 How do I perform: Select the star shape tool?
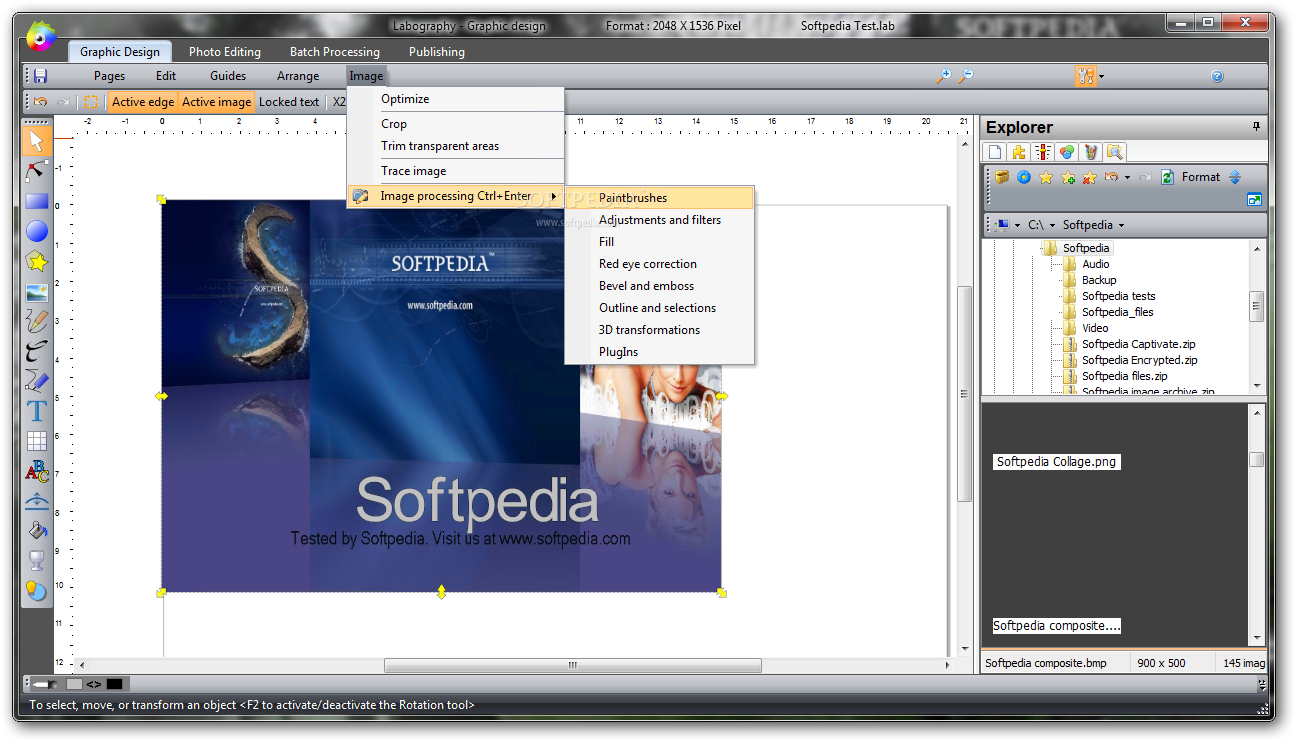pyautogui.click(x=37, y=262)
